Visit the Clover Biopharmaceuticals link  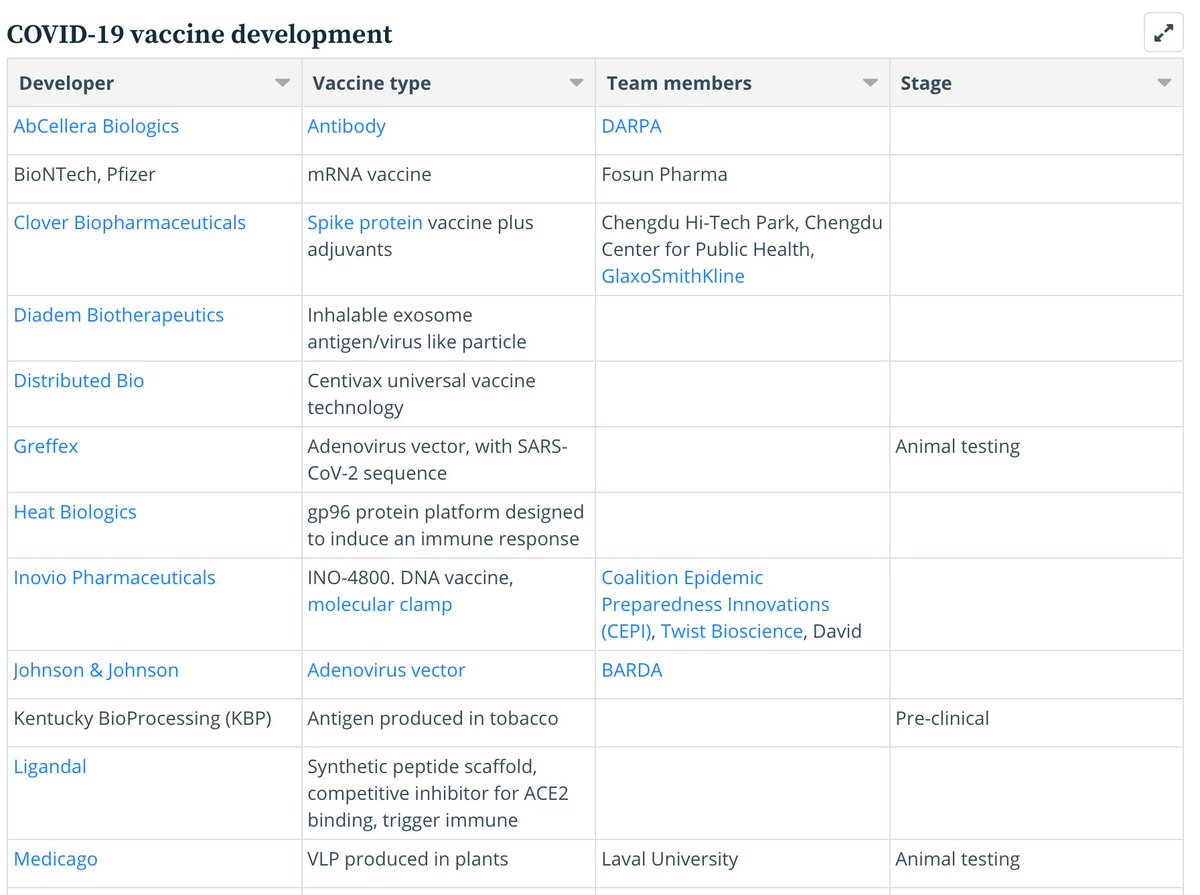coord(129,223)
